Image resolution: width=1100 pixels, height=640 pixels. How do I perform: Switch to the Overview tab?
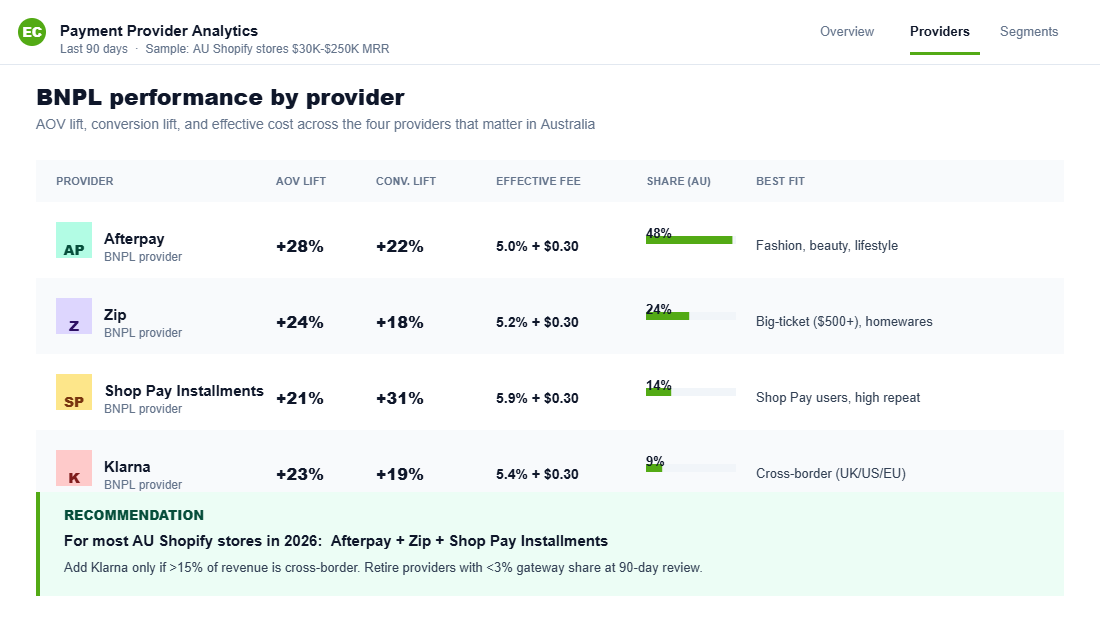click(846, 31)
